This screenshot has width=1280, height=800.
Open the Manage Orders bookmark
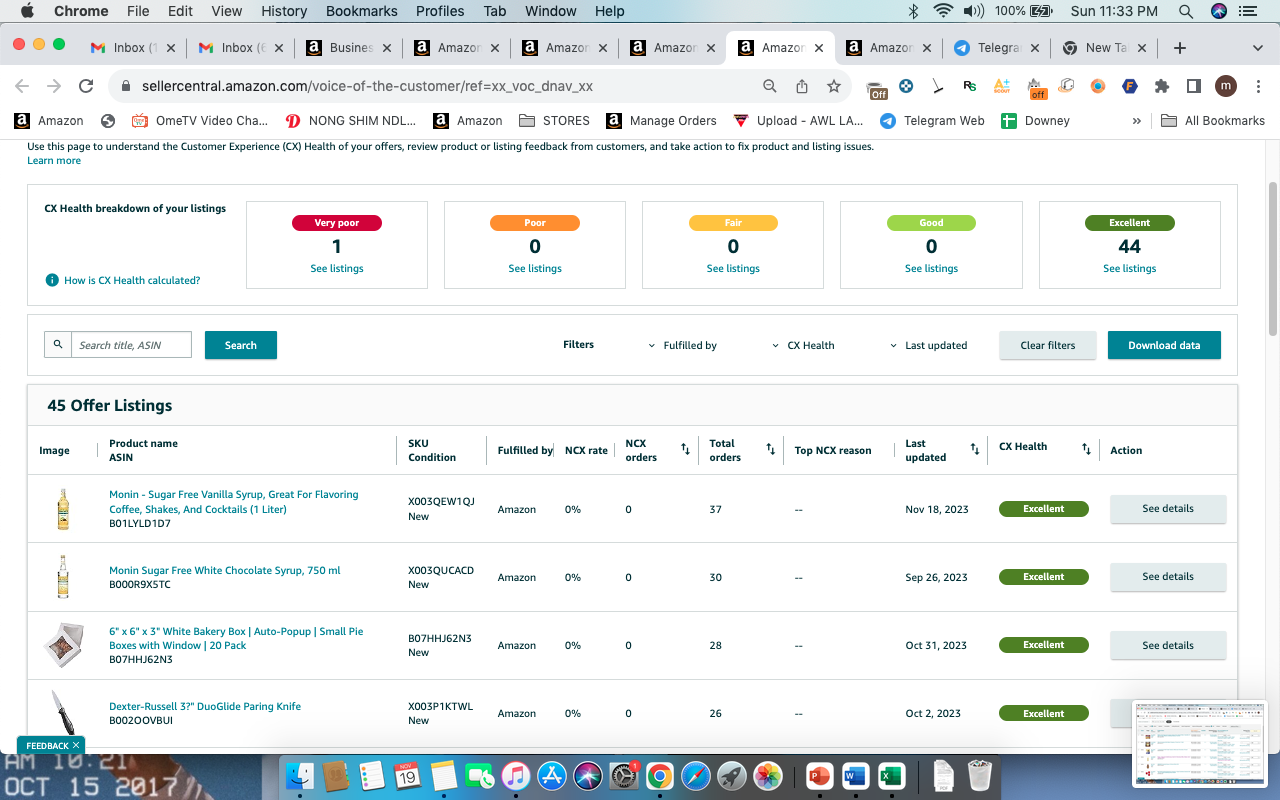661,121
